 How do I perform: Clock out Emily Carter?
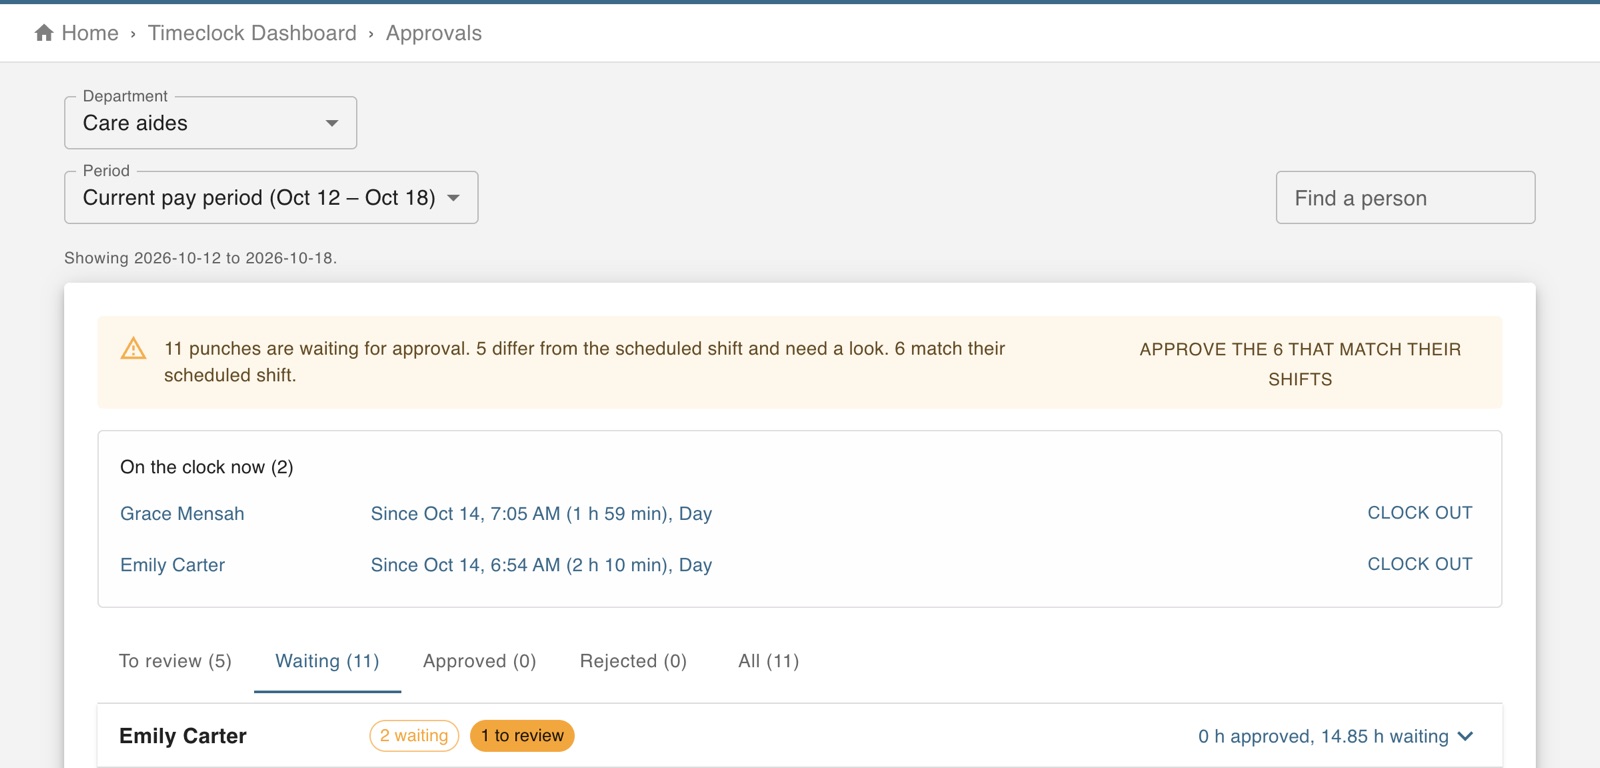pyautogui.click(x=1420, y=564)
